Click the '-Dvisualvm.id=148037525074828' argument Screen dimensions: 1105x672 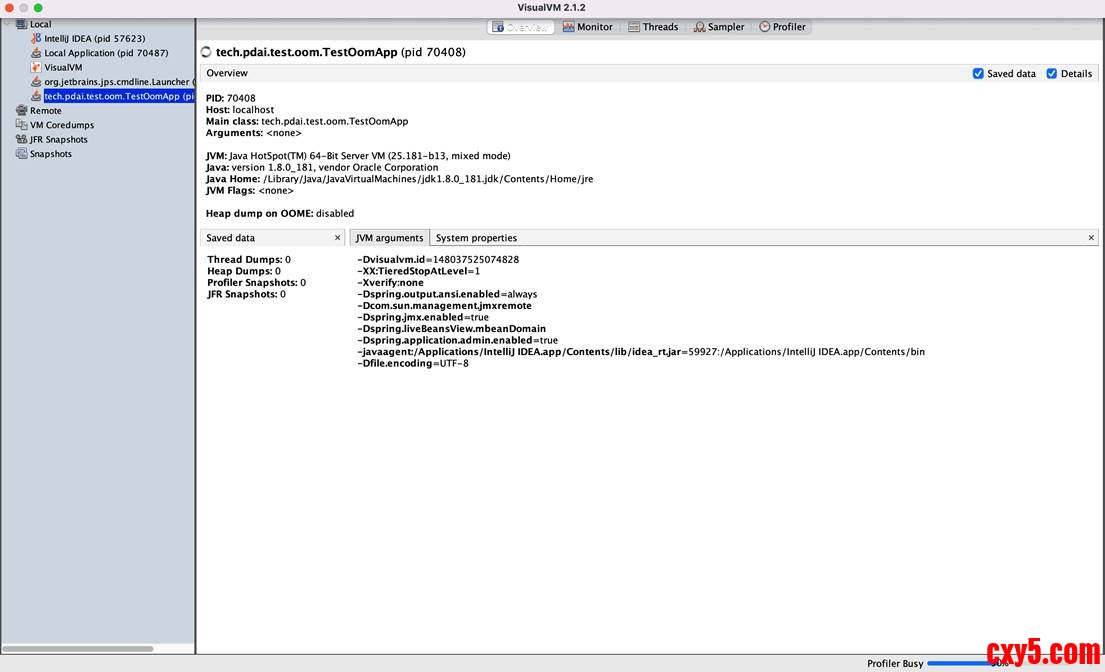coord(438,259)
